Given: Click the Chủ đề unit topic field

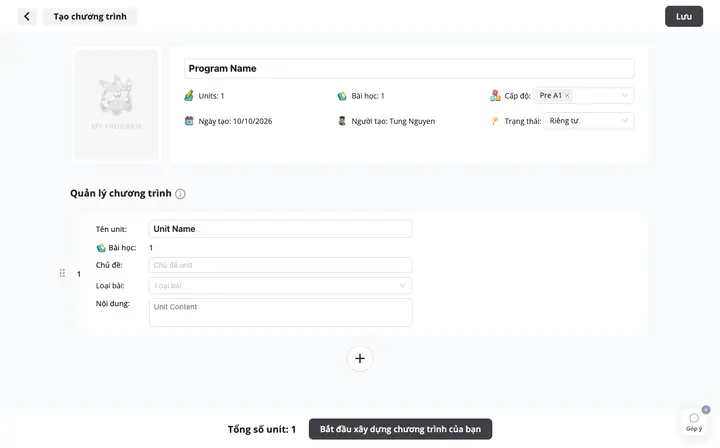Looking at the screenshot, I should click(280, 265).
